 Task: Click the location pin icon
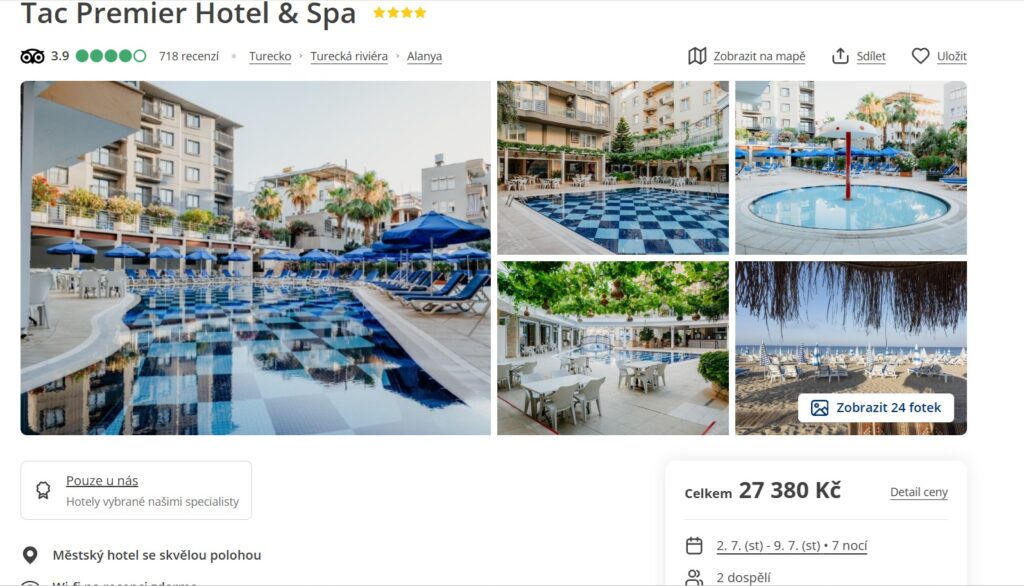click(x=30, y=555)
